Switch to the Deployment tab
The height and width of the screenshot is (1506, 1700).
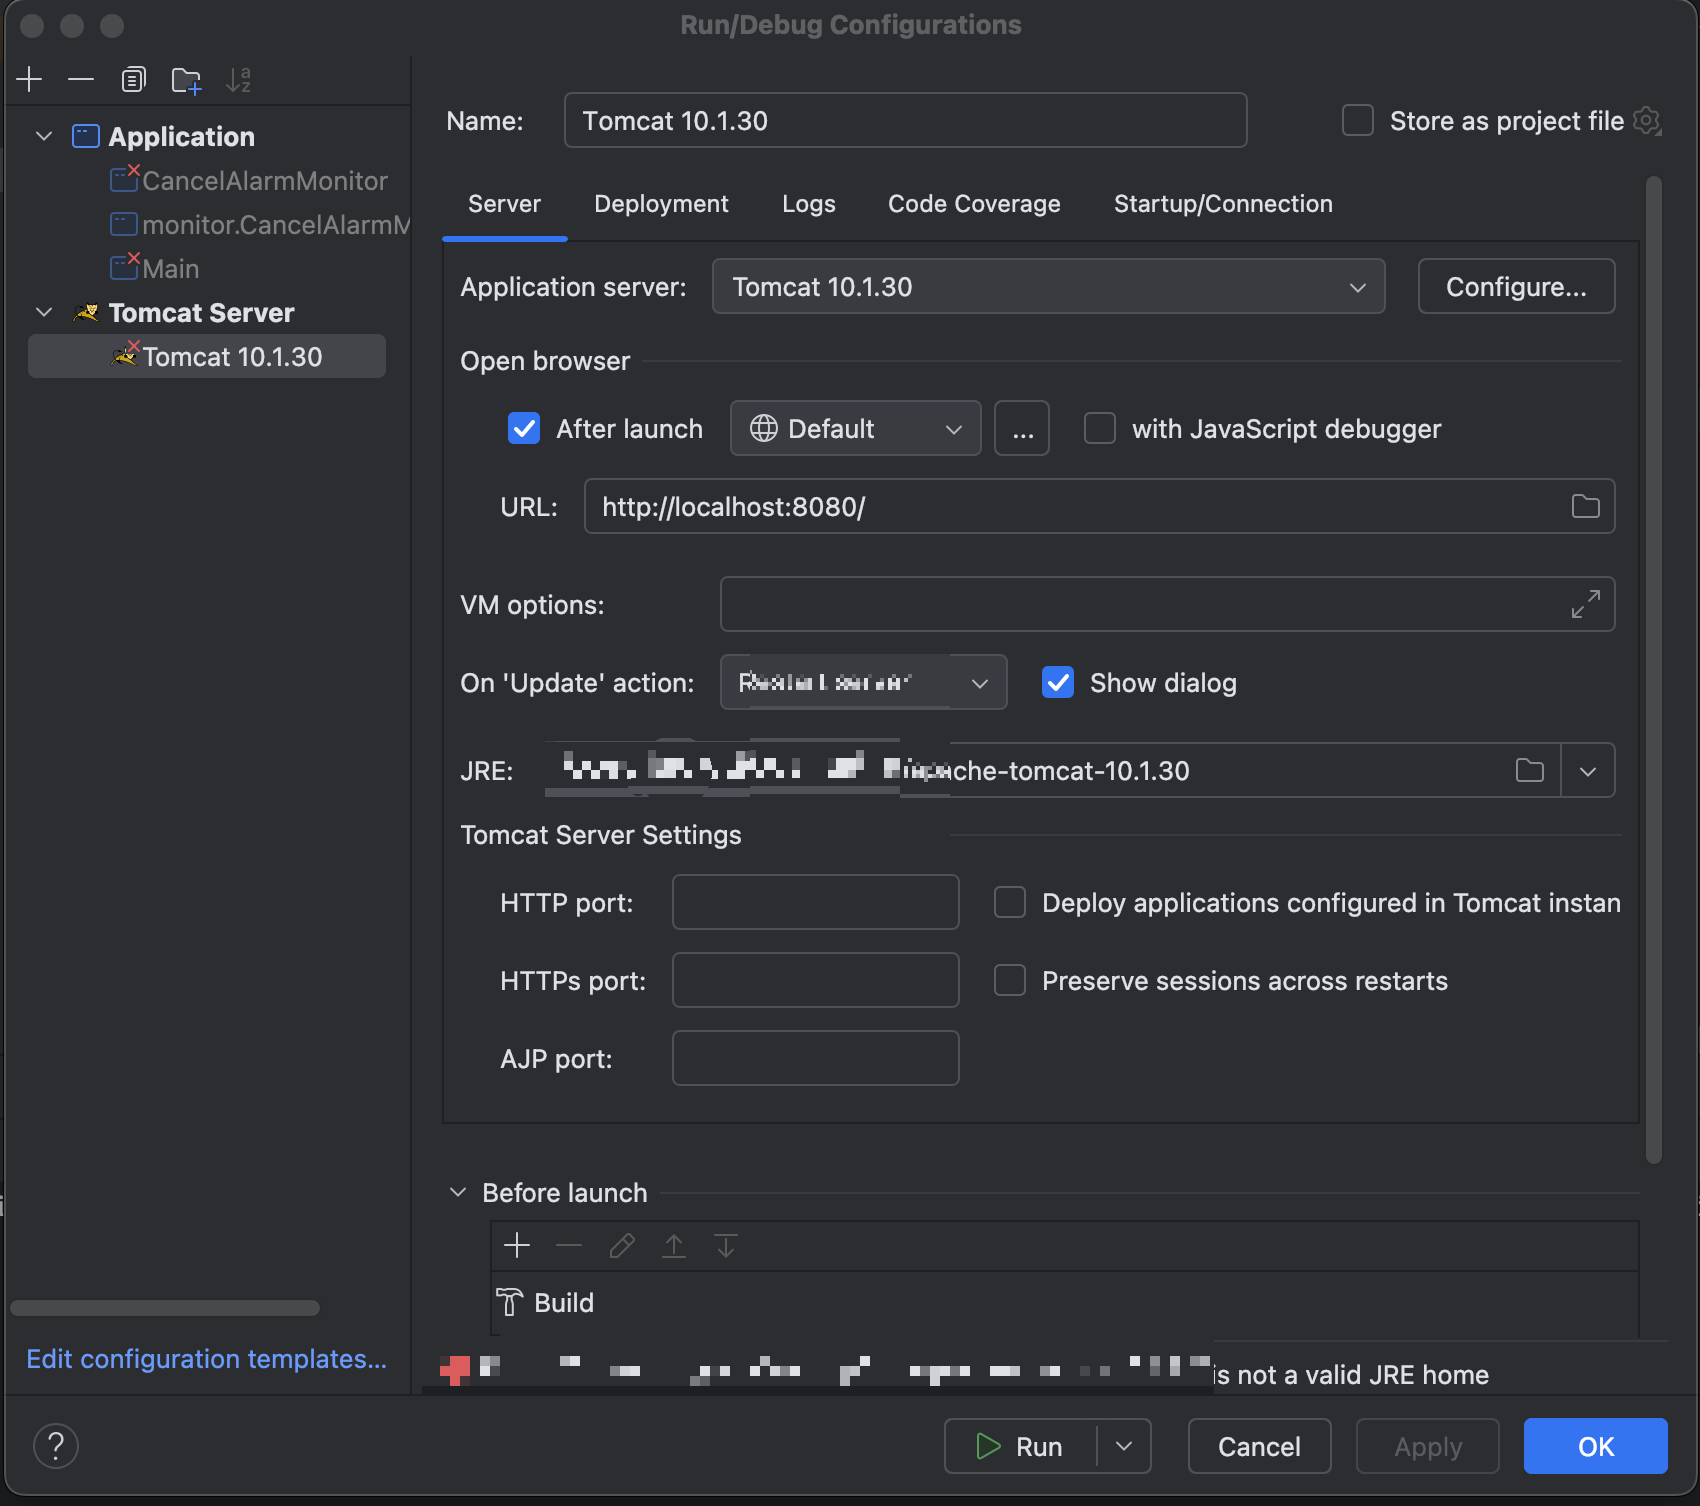coord(661,204)
